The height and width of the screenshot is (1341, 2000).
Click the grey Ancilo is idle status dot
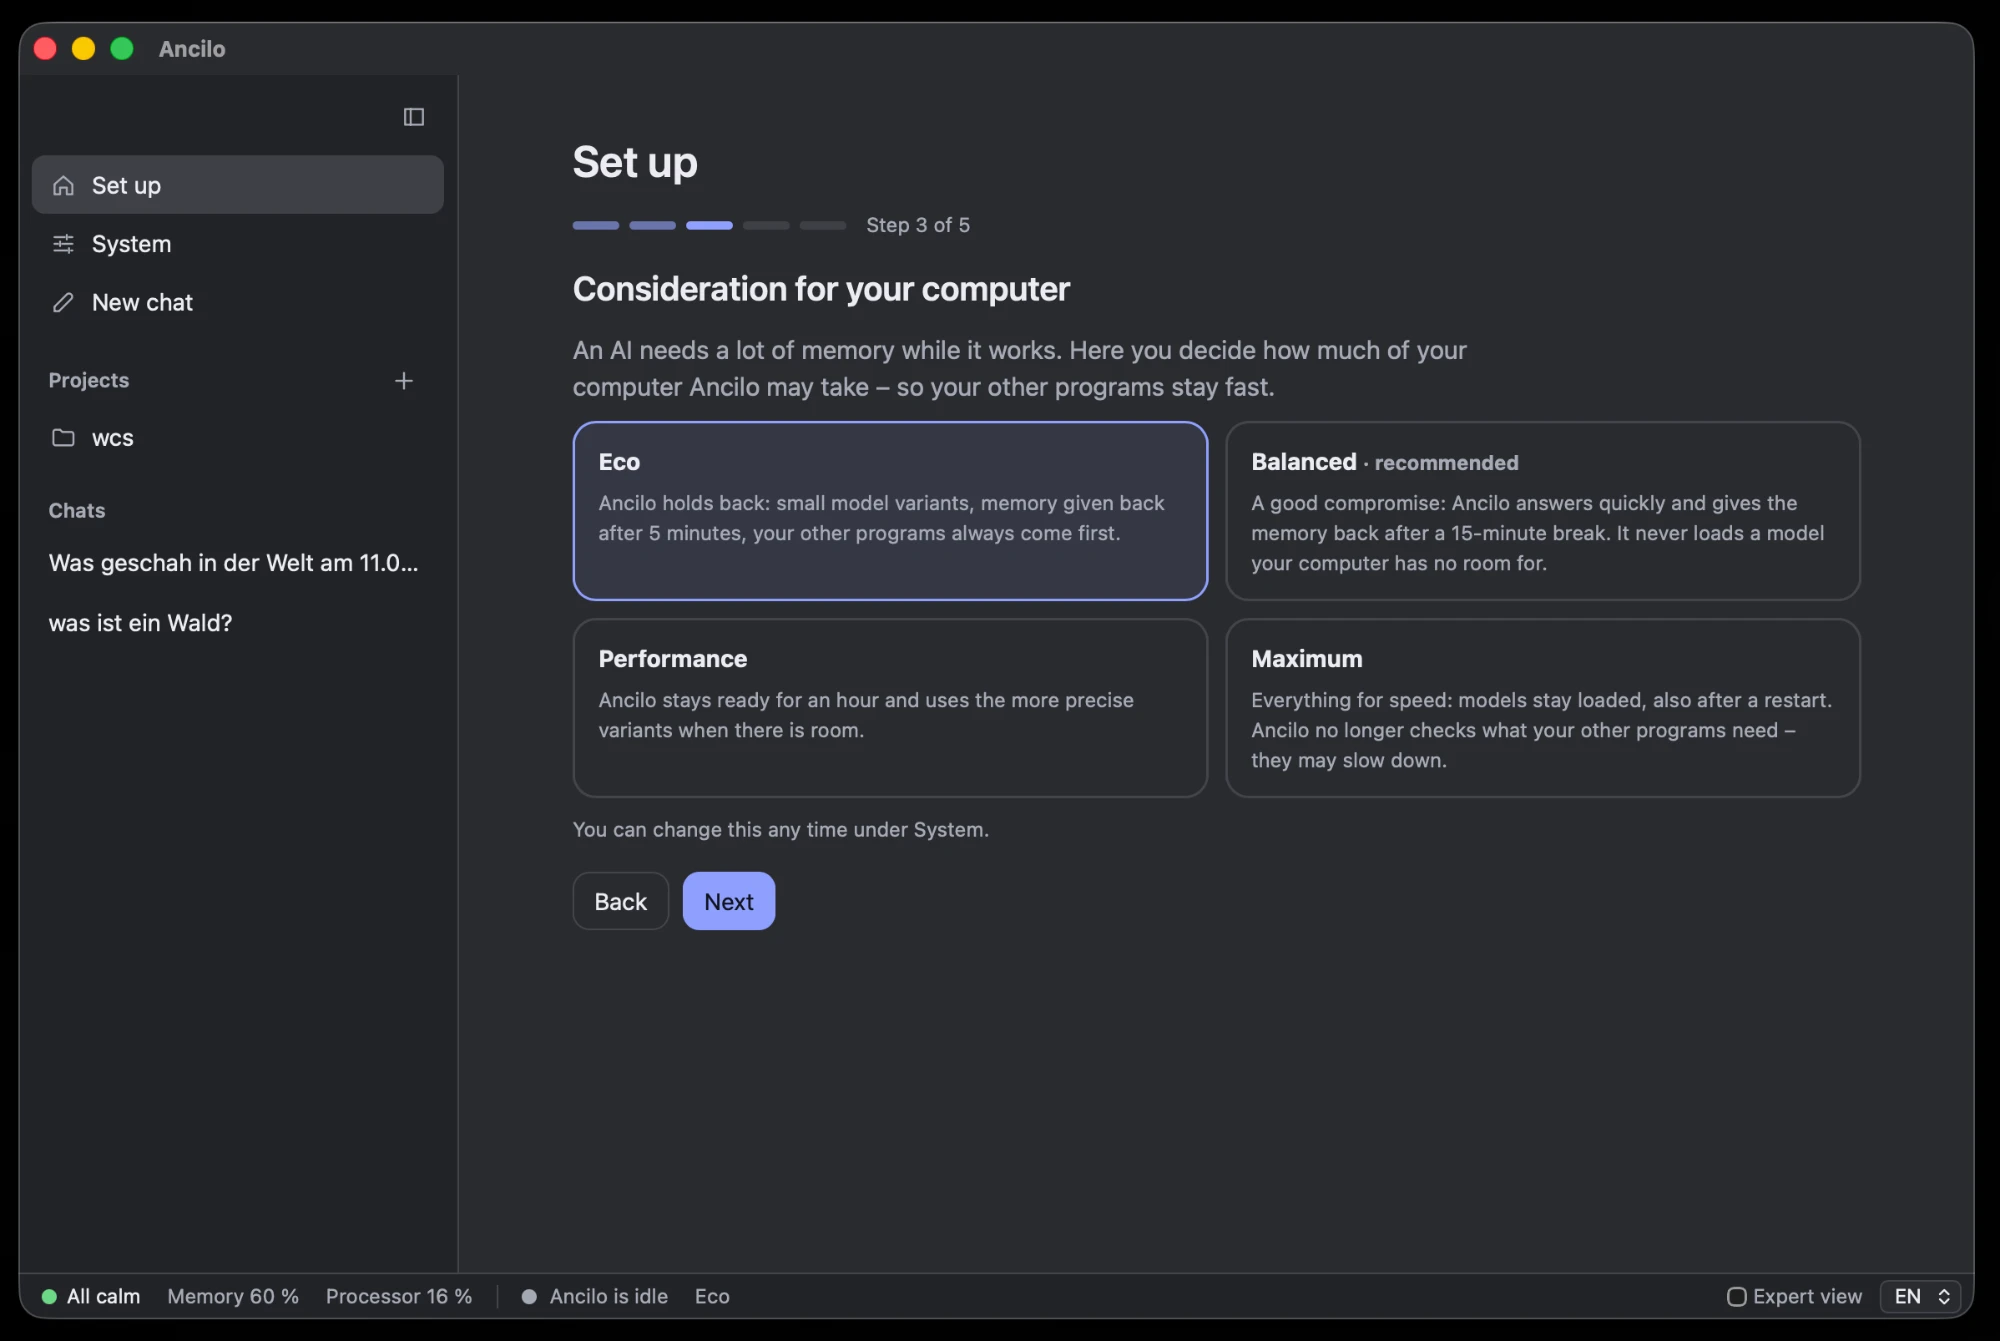[x=529, y=1296]
